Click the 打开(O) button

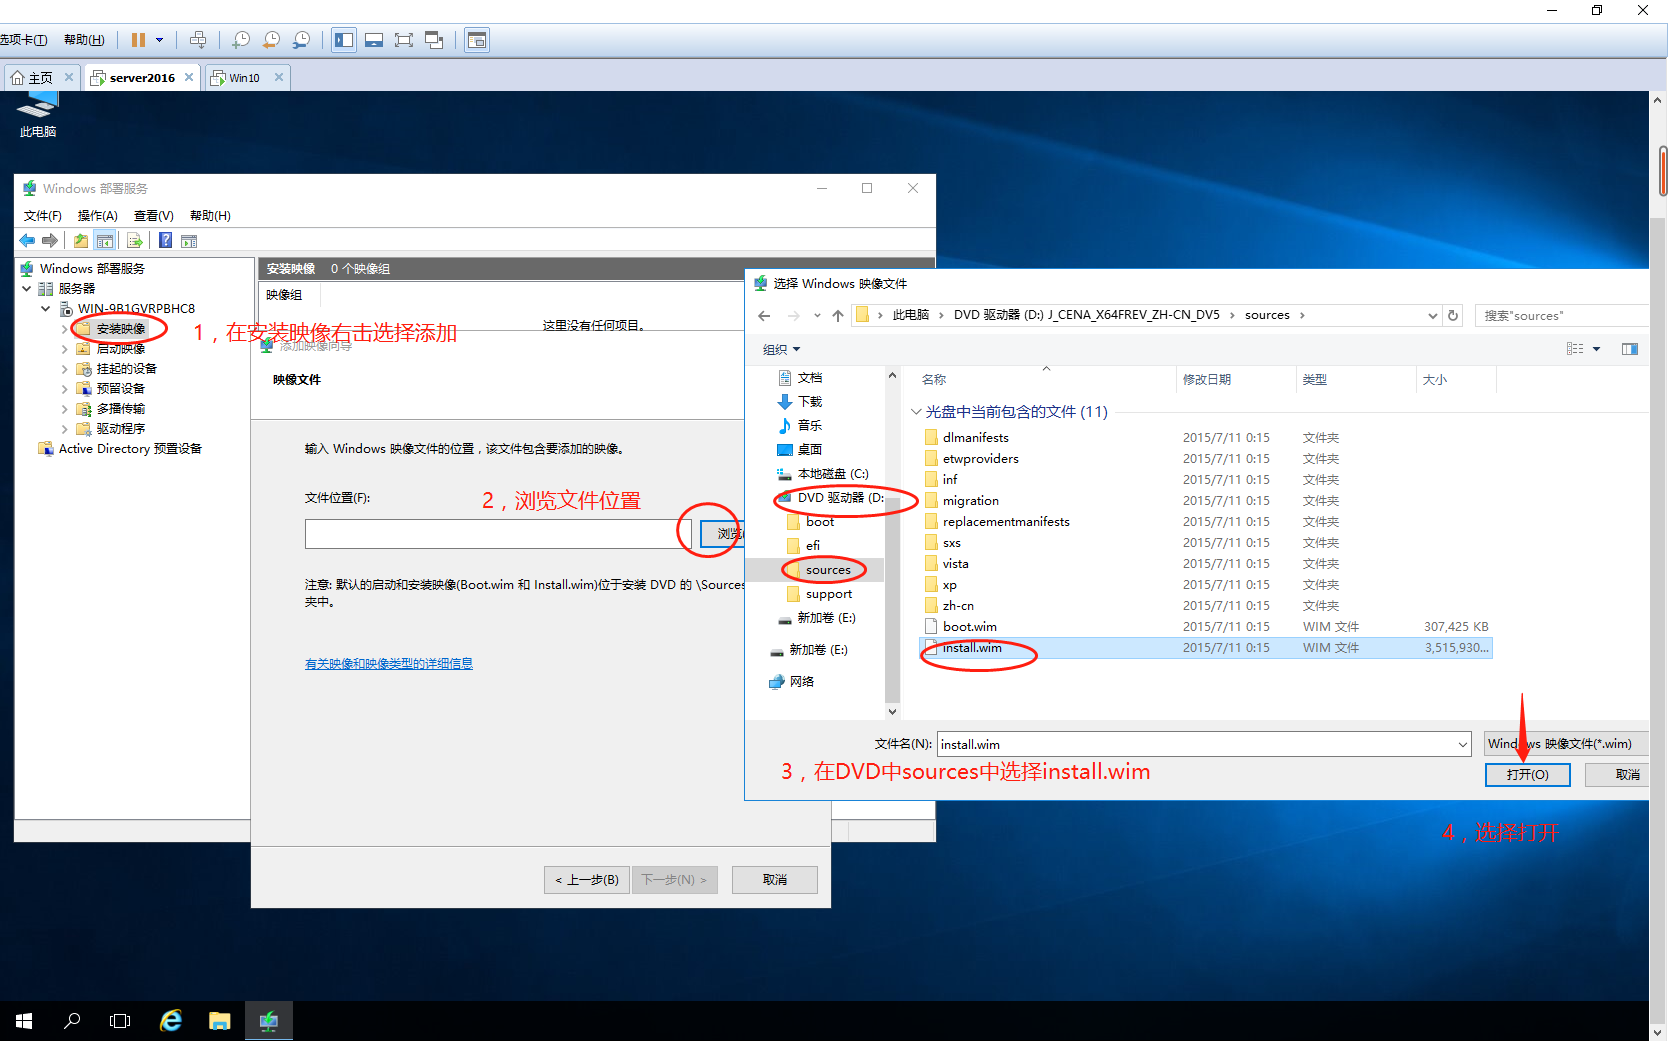[1527, 774]
